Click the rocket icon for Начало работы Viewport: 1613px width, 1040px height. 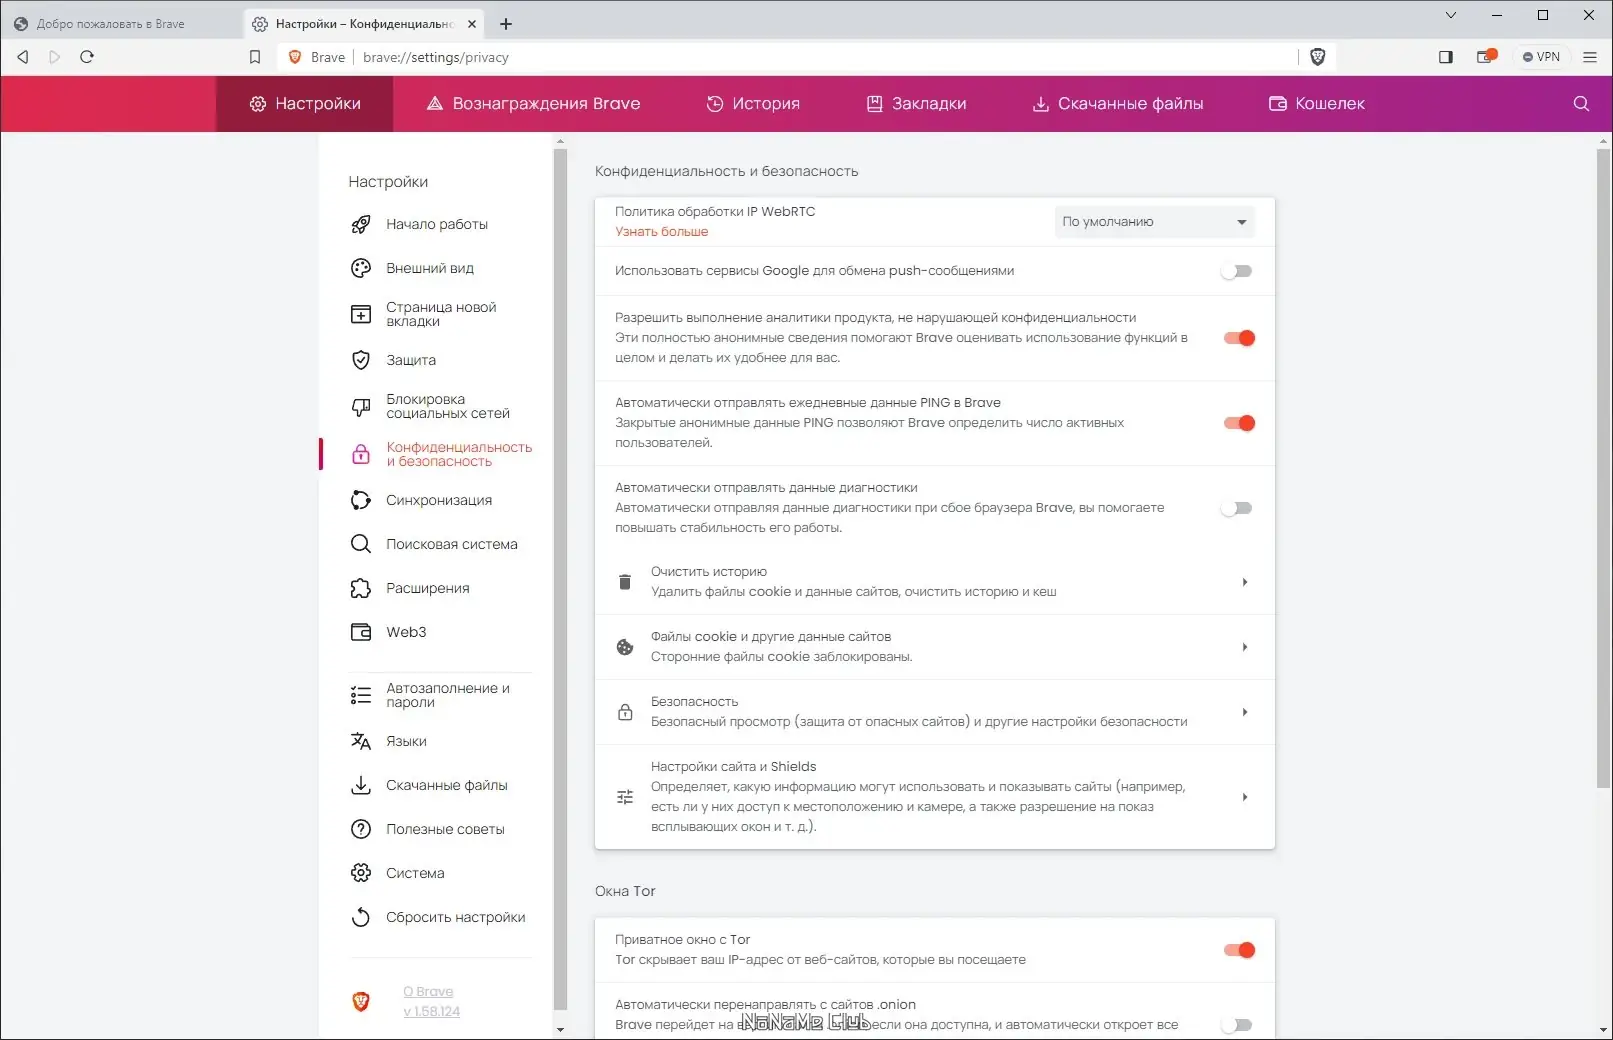tap(361, 225)
